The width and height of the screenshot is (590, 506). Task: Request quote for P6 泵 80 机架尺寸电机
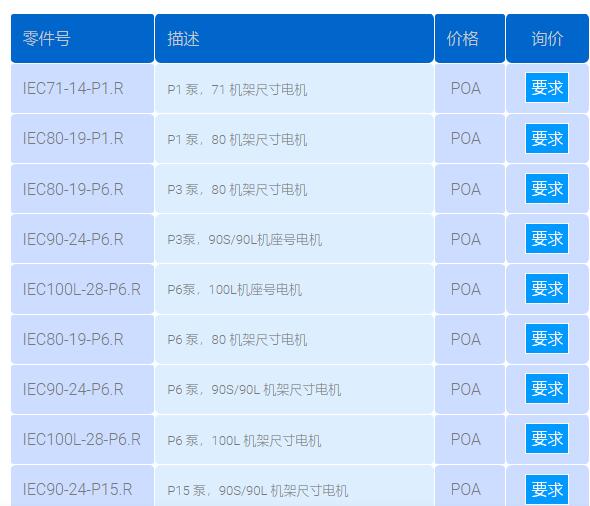tap(547, 339)
